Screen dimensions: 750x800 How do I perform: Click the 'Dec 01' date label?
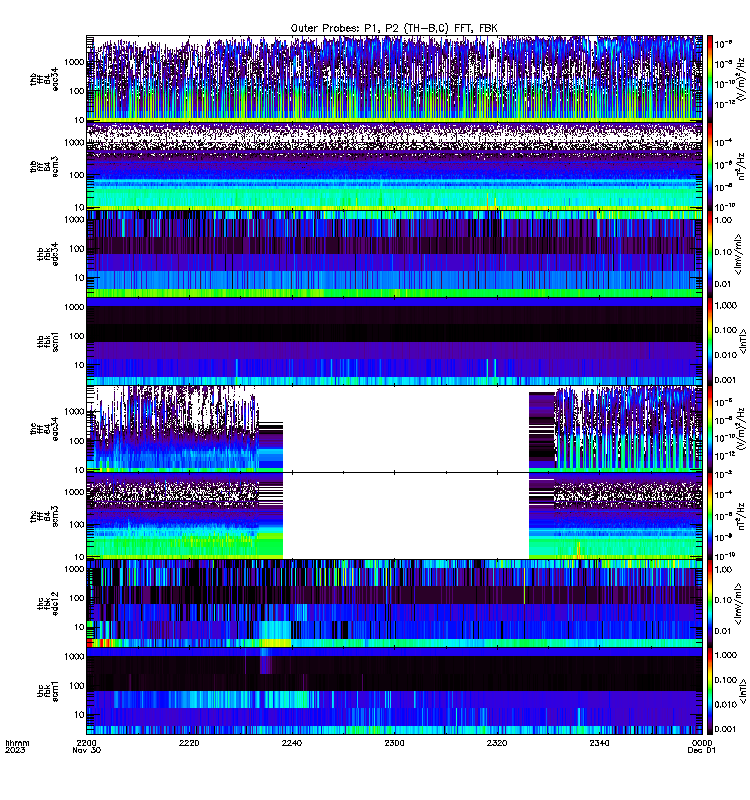[x=702, y=750]
